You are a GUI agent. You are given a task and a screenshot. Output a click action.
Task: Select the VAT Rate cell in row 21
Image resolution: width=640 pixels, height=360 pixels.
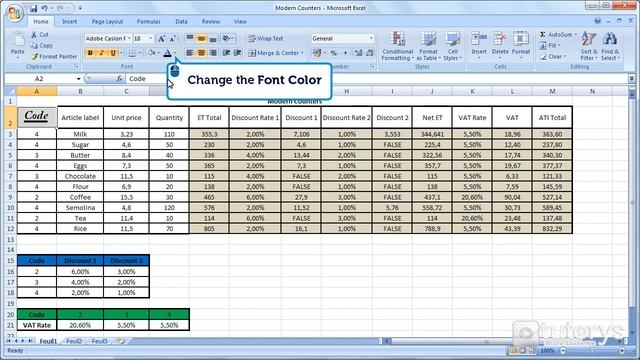coord(37,325)
